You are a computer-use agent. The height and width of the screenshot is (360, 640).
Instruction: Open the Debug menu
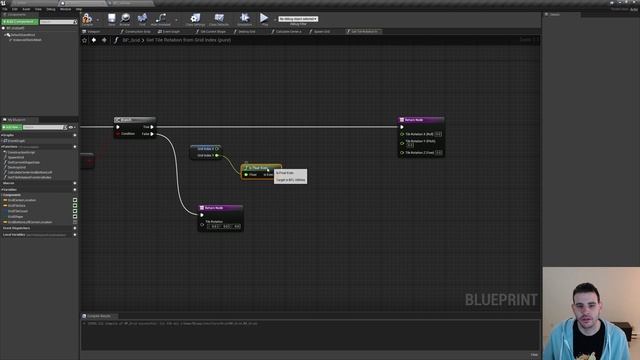(x=51, y=9)
